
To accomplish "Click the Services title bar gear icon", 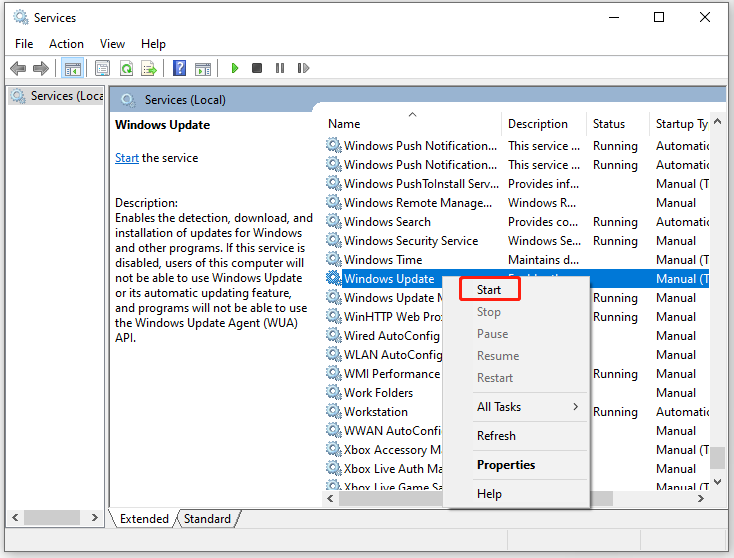I will click(x=21, y=17).
